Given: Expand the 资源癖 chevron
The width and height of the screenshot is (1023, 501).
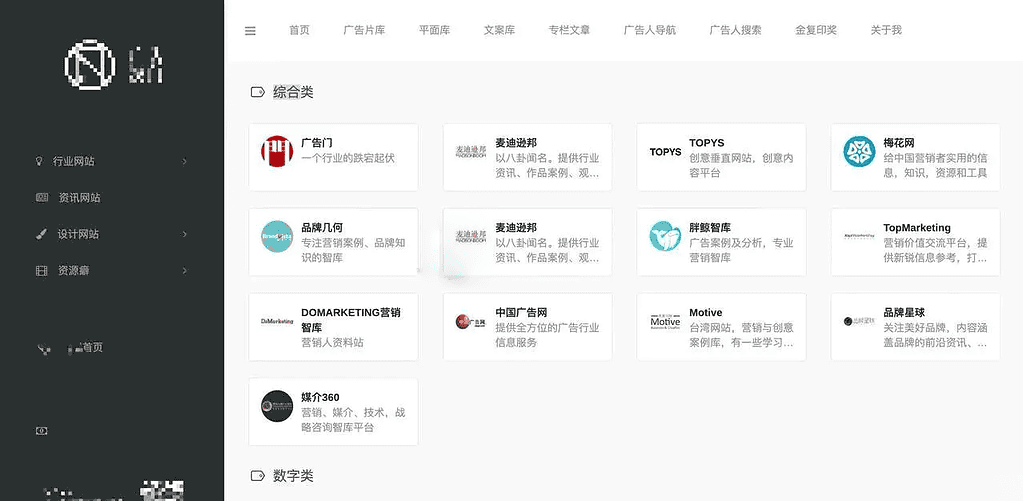Looking at the screenshot, I should (185, 271).
